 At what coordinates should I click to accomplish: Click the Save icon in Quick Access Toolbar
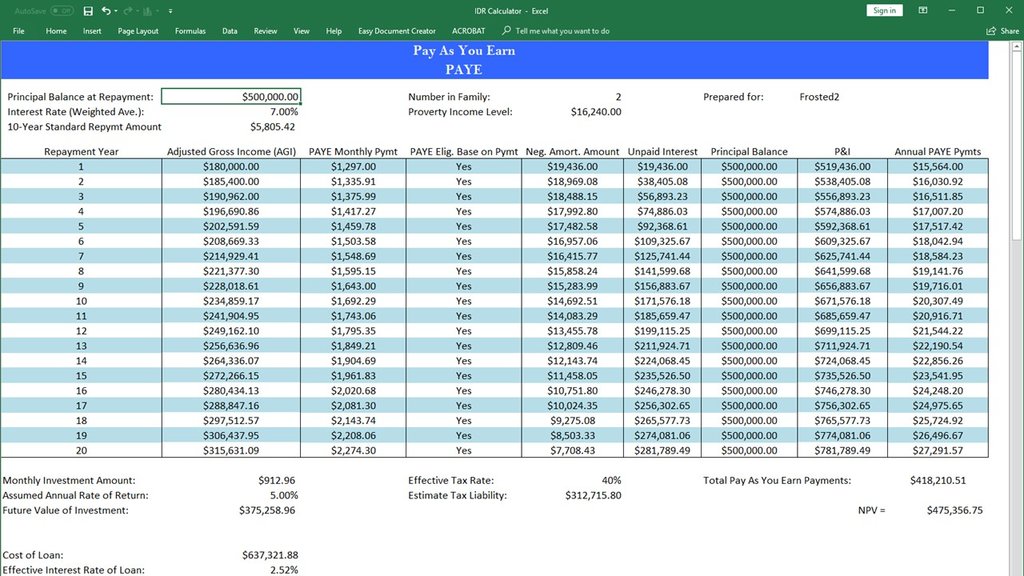(x=88, y=11)
